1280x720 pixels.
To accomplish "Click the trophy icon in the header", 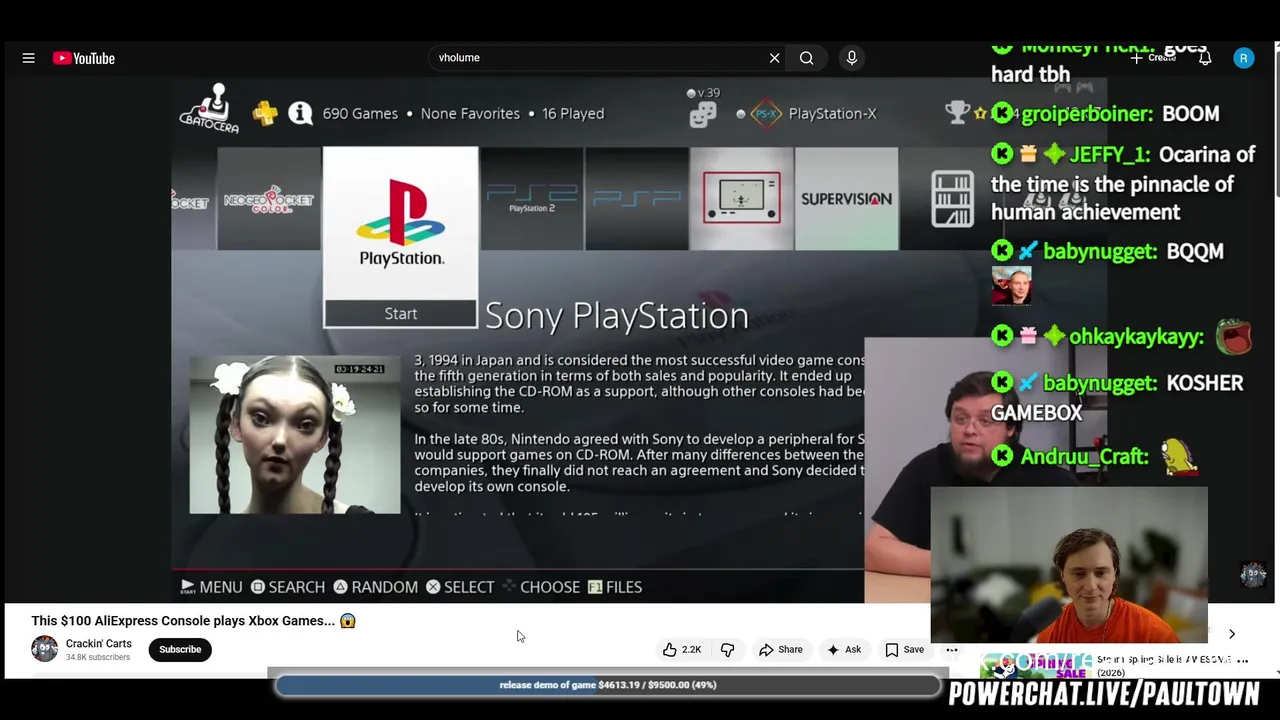I will click(x=957, y=112).
